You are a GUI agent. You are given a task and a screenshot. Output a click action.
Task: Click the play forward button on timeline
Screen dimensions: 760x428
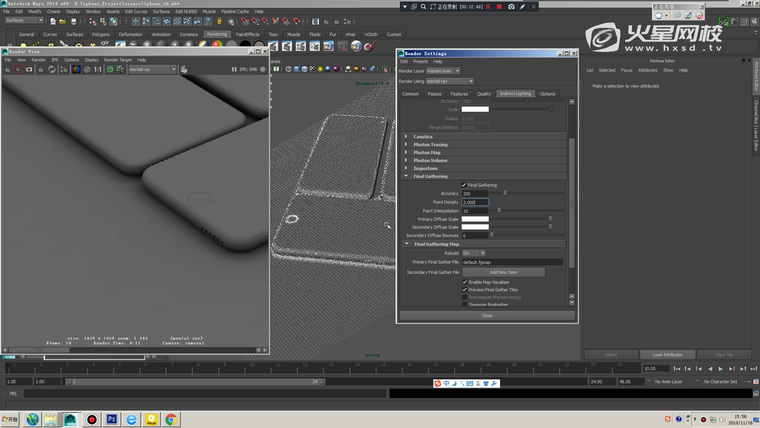[720, 369]
